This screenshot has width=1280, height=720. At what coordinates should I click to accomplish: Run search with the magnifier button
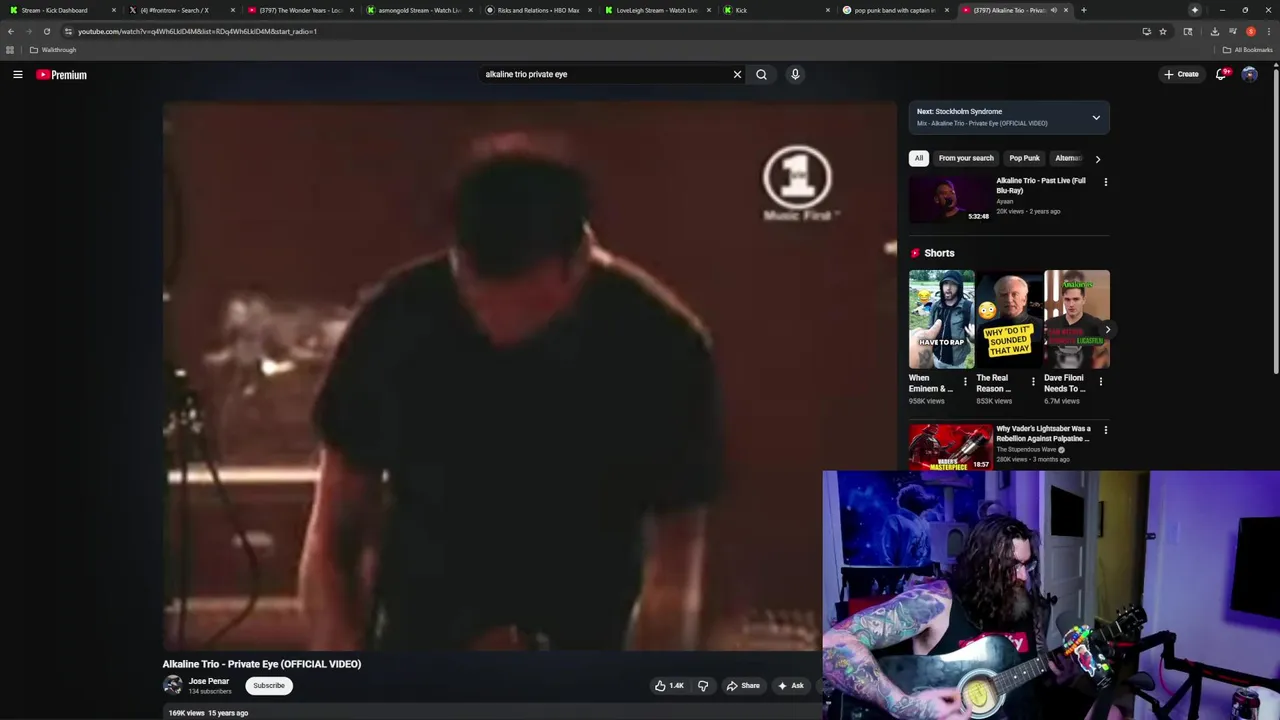pos(761,74)
